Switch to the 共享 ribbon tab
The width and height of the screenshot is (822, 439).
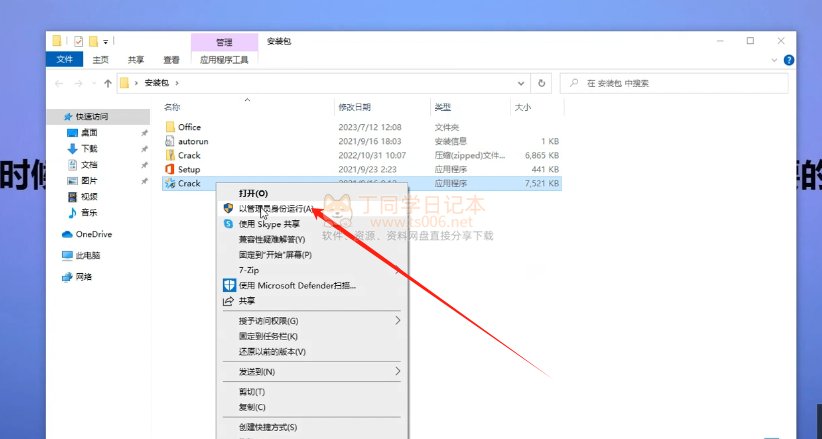click(x=136, y=60)
